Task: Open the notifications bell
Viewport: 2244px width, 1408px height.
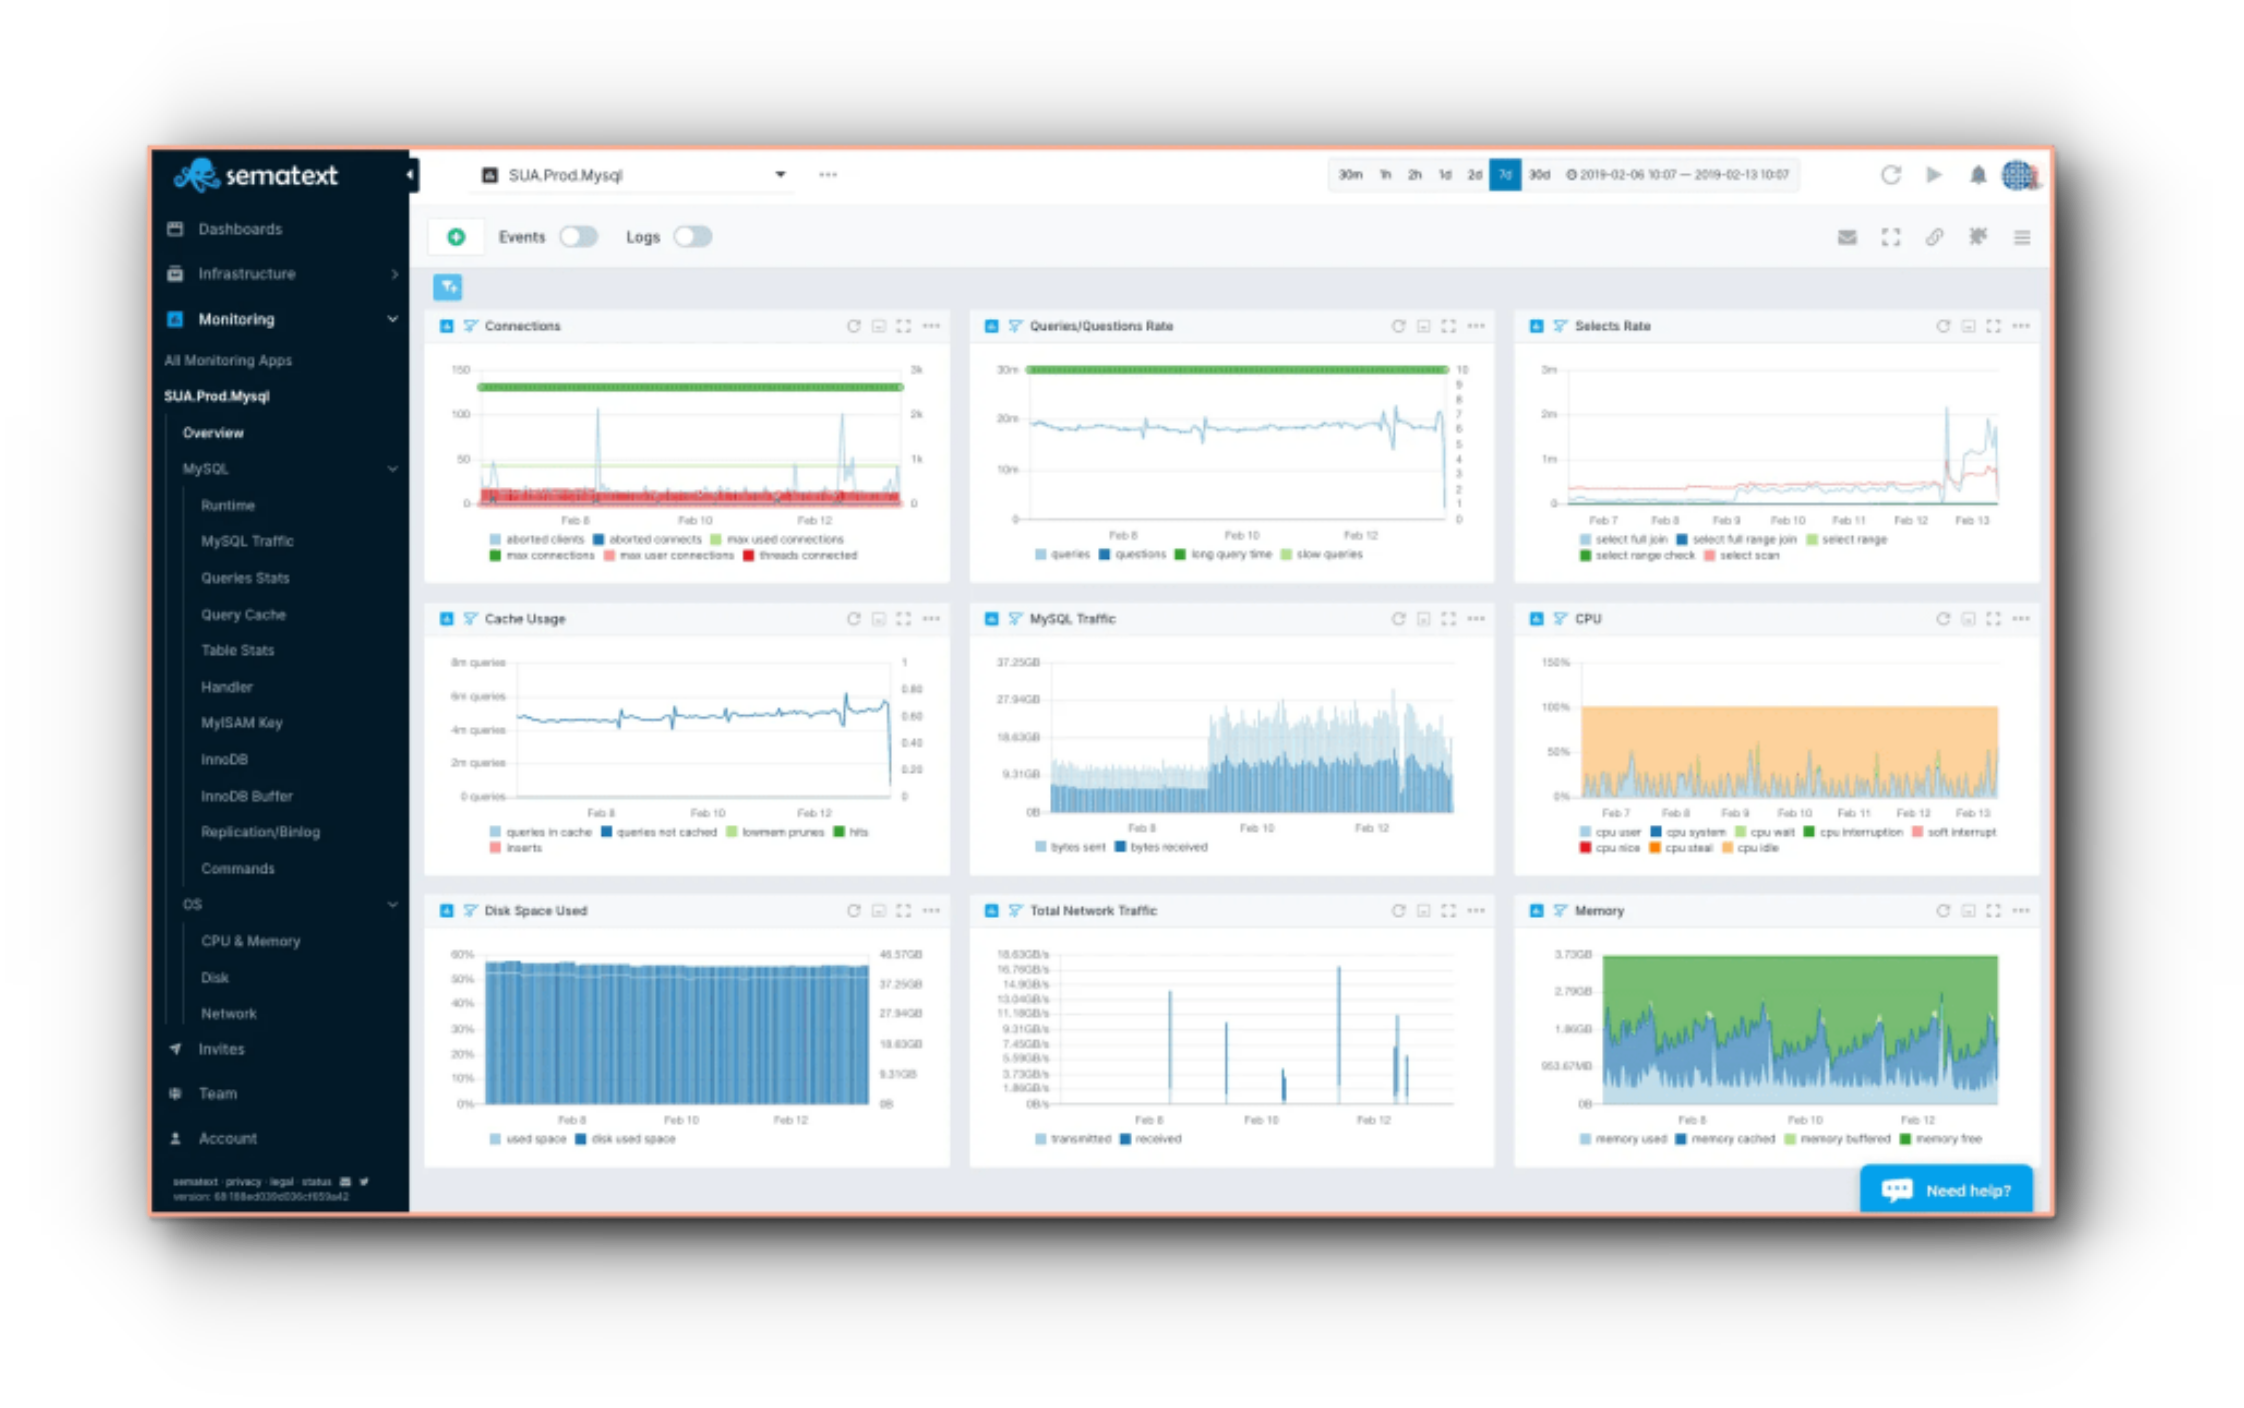Action: click(x=1977, y=175)
